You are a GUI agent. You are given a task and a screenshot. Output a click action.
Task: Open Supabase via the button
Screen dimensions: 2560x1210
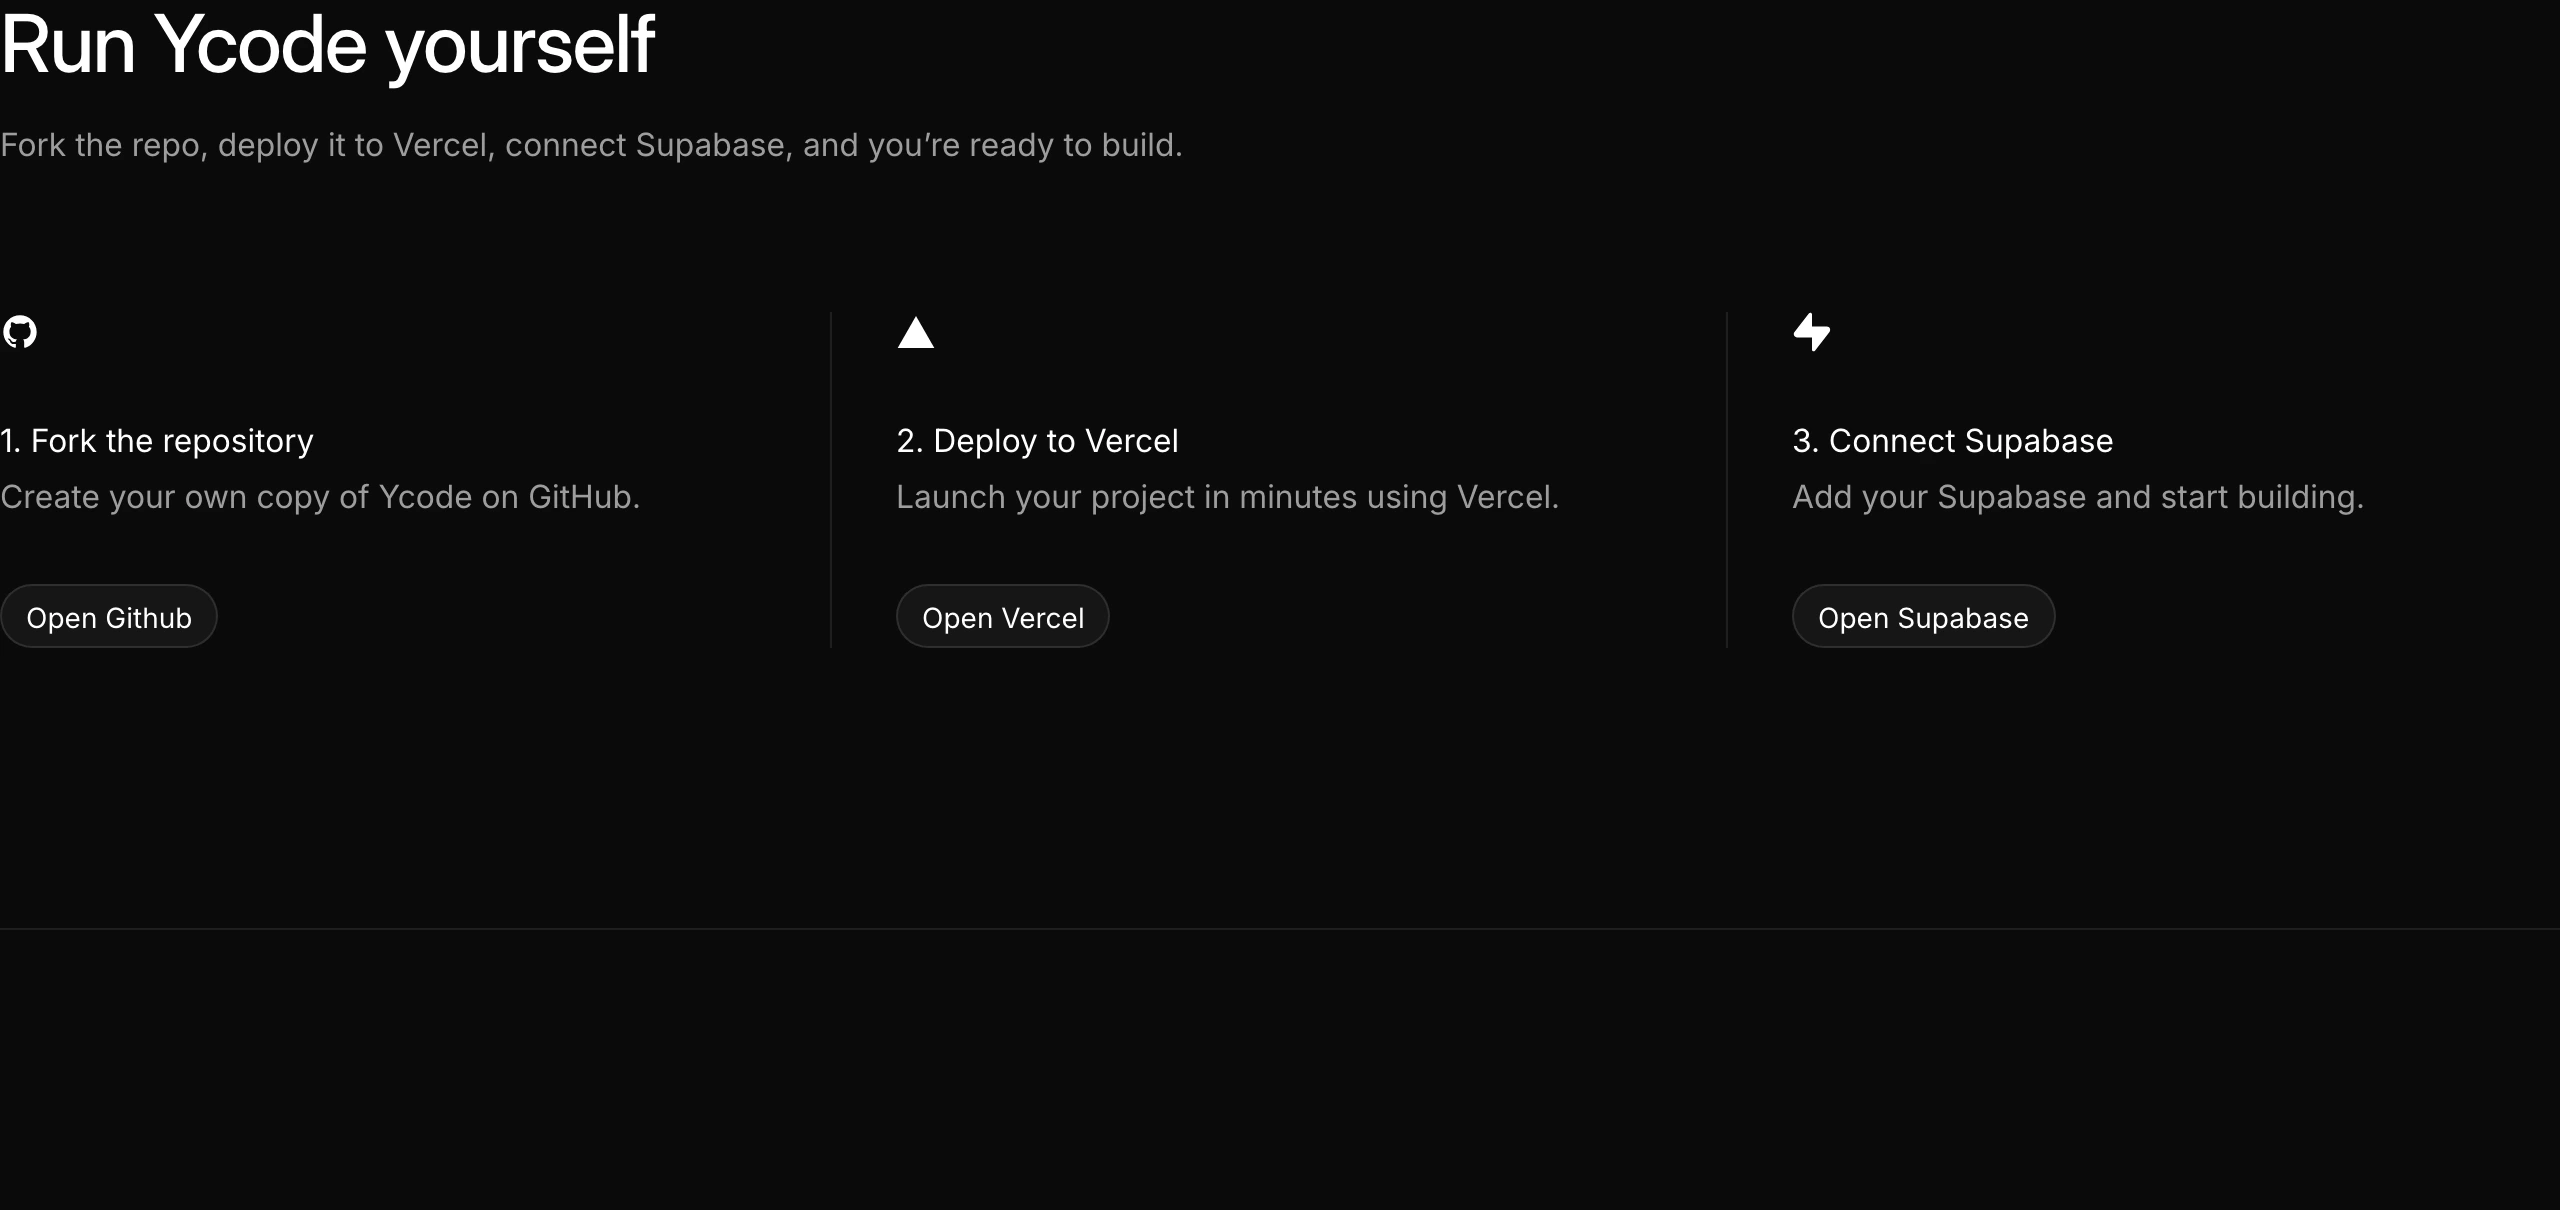pos(1923,616)
